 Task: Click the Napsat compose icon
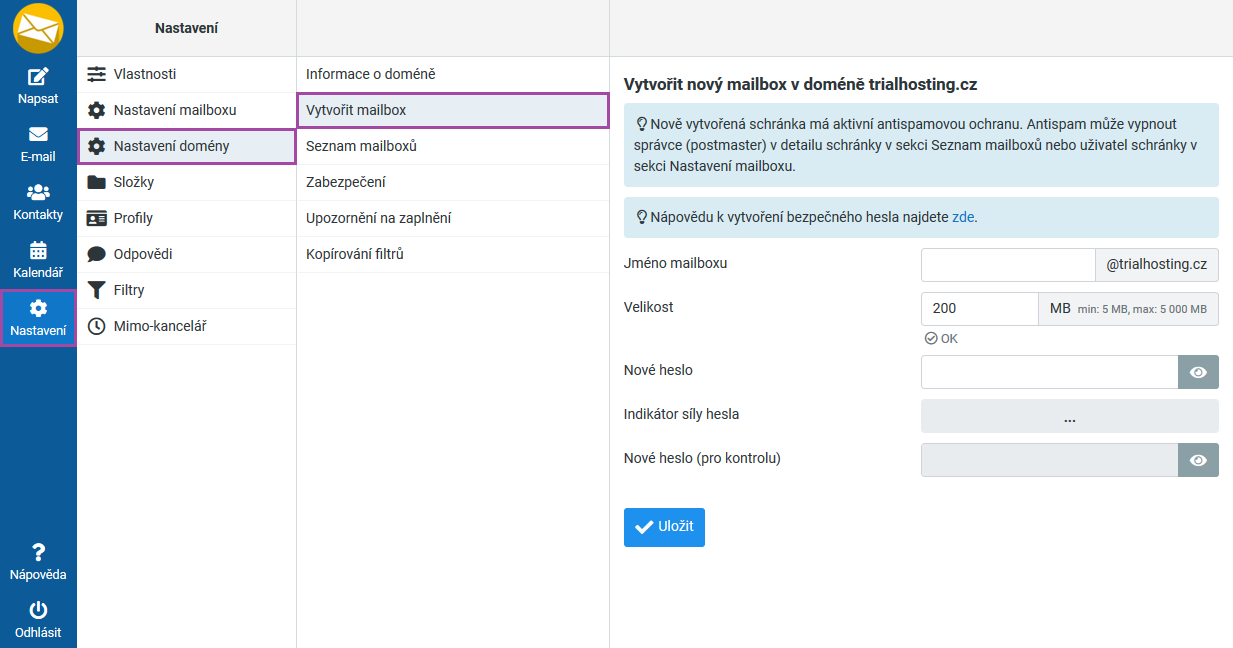click(38, 77)
